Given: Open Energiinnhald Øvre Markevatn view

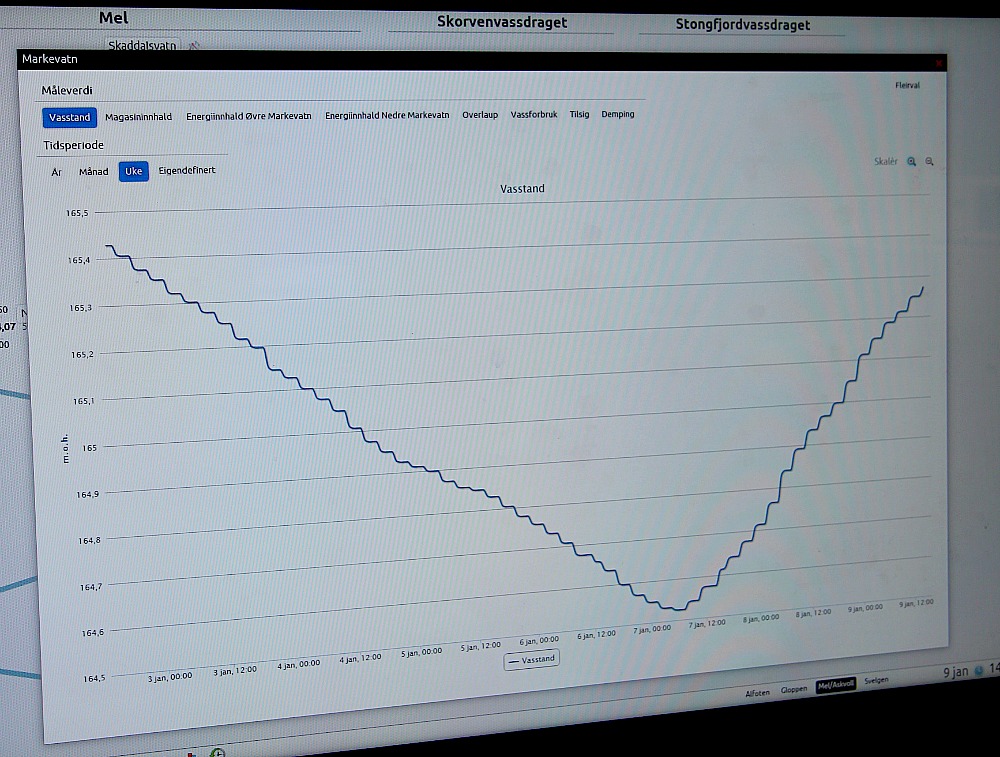Looking at the screenshot, I should pyautogui.click(x=248, y=117).
